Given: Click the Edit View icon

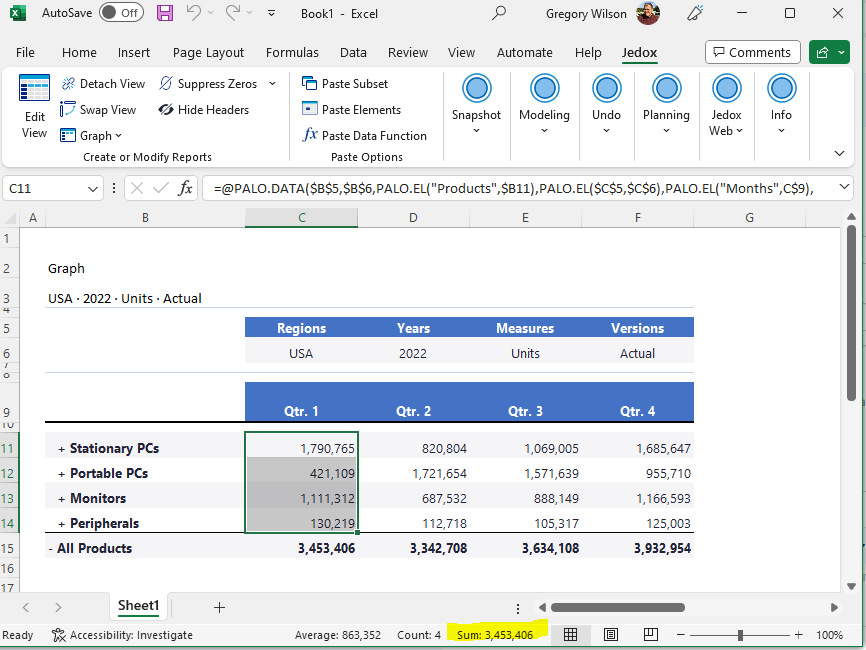Looking at the screenshot, I should point(34,90).
